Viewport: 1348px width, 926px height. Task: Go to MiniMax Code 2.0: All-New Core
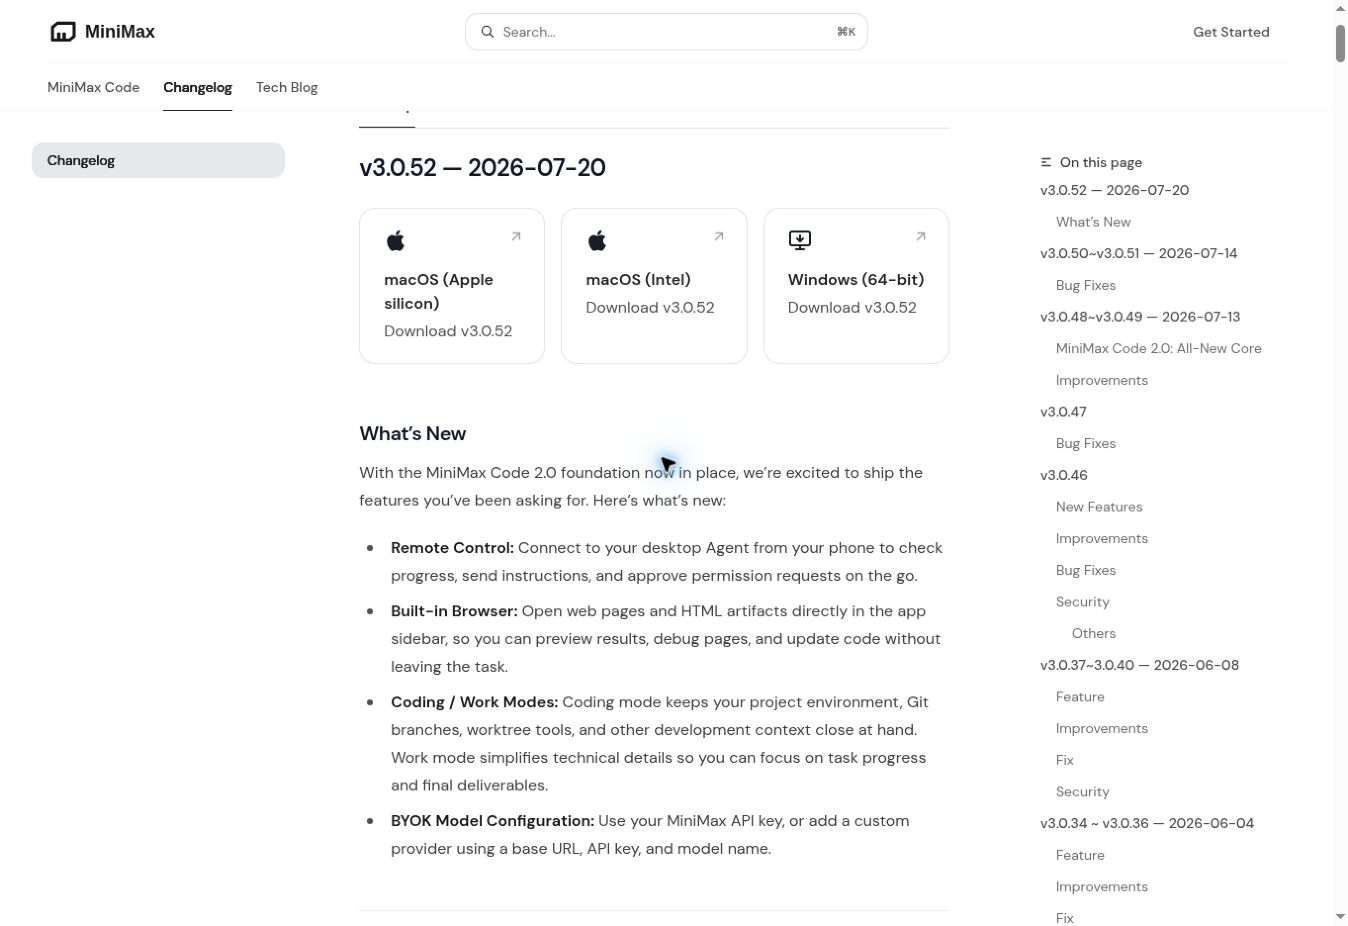[x=1159, y=348]
